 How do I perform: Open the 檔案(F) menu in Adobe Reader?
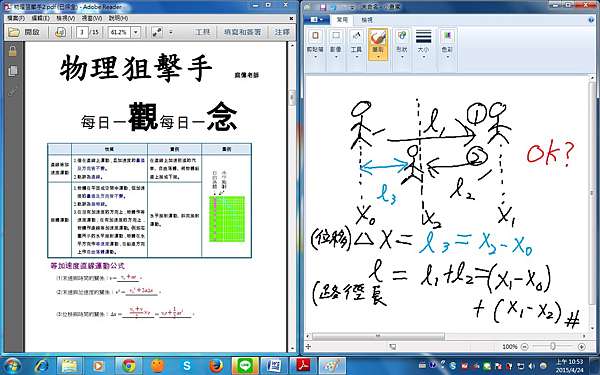point(16,18)
